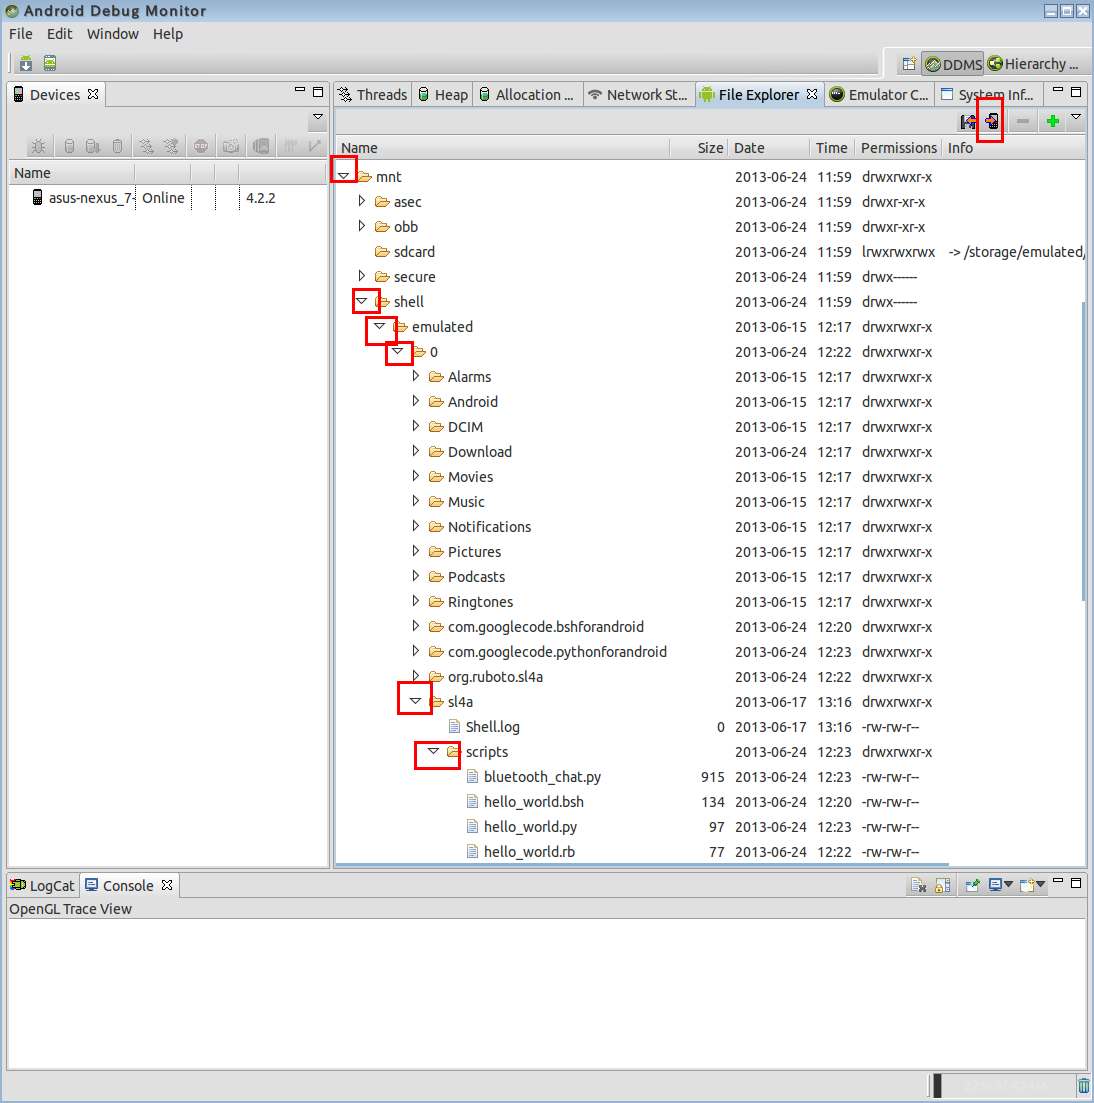1094x1103 pixels.
Task: Select the sdcard folder row
Action: [711, 252]
